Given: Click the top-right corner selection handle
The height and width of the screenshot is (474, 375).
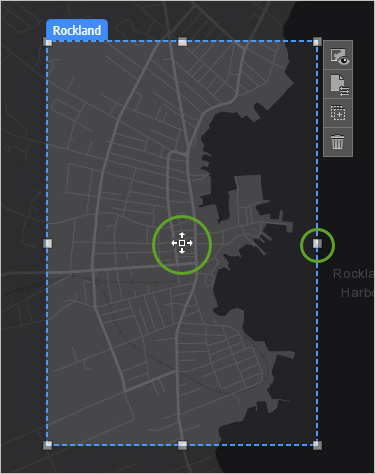Looking at the screenshot, I should [317, 42].
